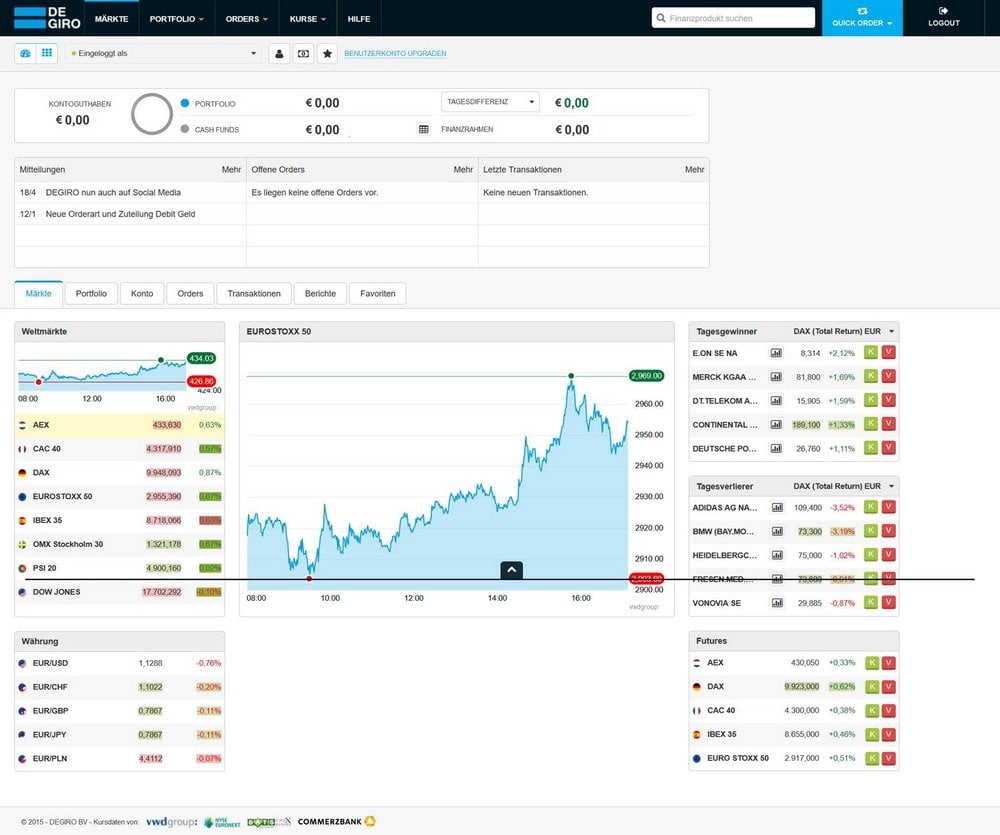Image resolution: width=1000 pixels, height=835 pixels.
Task: Switch to the Transaktionen tab
Action: click(x=254, y=293)
